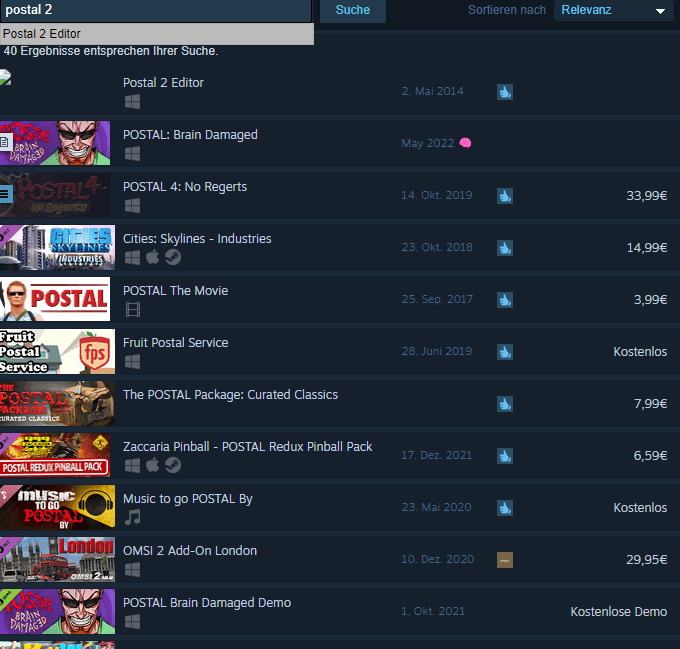The height and width of the screenshot is (649, 680).
Task: Click the Windows icon under POSTAL 4: No Regerts
Action: [132, 206]
